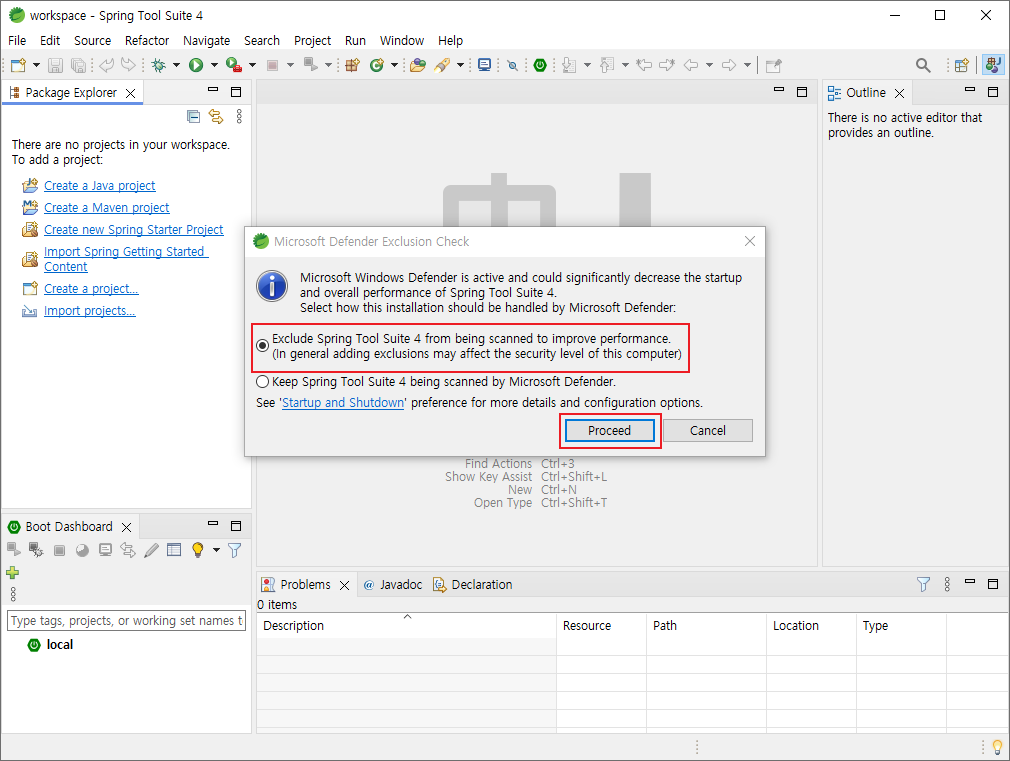Open the Project menu
The width and height of the screenshot is (1010, 761).
[312, 41]
